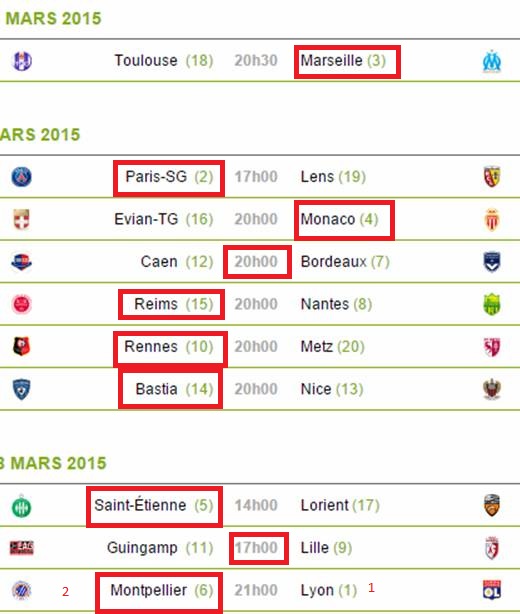Image resolution: width=520 pixels, height=614 pixels.
Task: Click the Lyon (1) team name
Action: [329, 590]
